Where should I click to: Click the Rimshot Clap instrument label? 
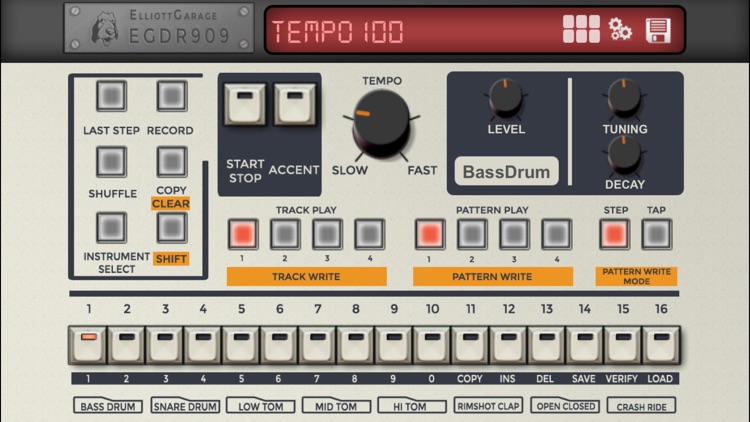click(488, 406)
